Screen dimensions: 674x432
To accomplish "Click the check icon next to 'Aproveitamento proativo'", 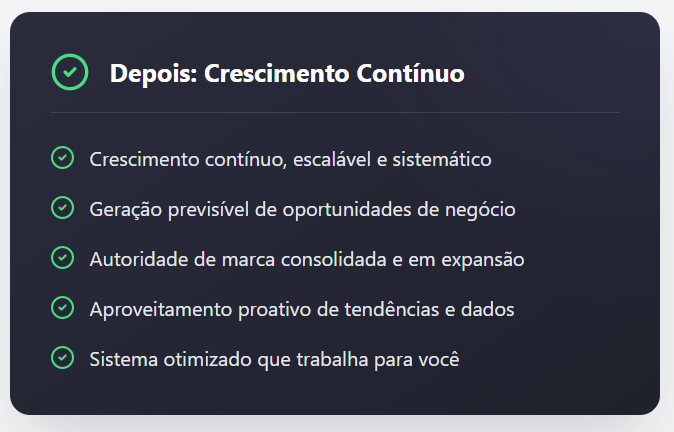I will click(62, 308).
